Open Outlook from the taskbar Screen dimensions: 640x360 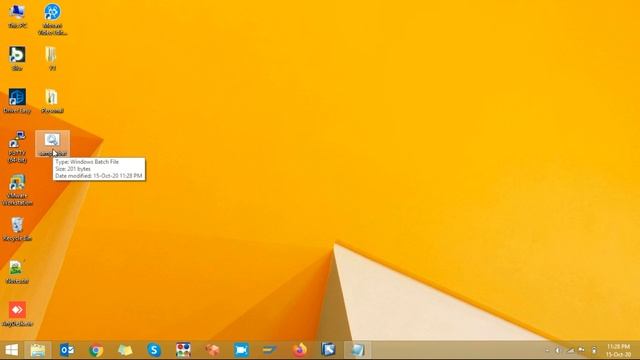pyautogui.click(x=67, y=350)
